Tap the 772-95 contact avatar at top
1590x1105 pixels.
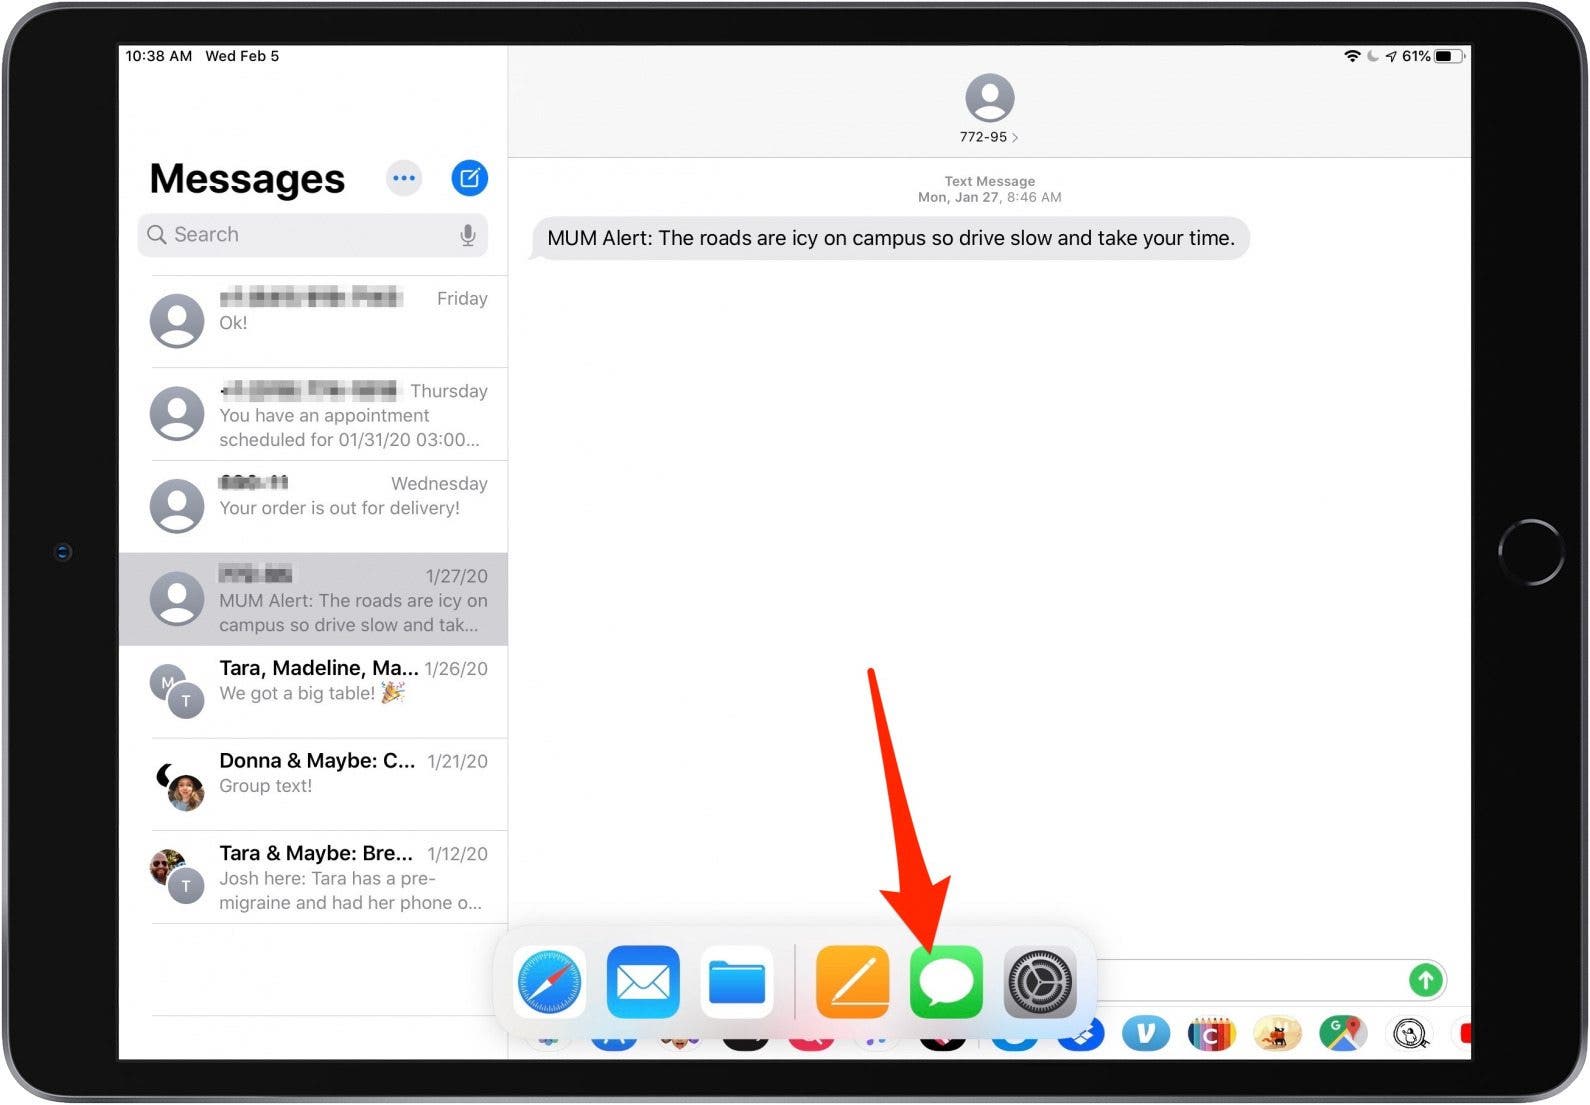(990, 98)
